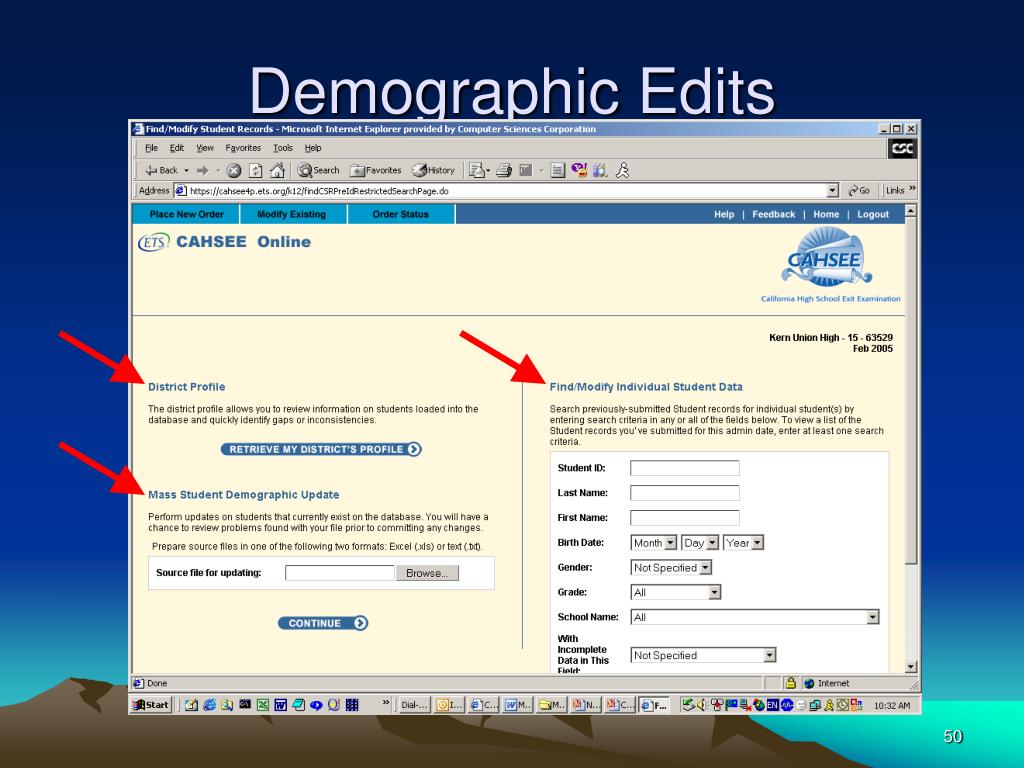Open the Edit menu
Viewport: 1024px width, 768px height.
pyautogui.click(x=177, y=148)
